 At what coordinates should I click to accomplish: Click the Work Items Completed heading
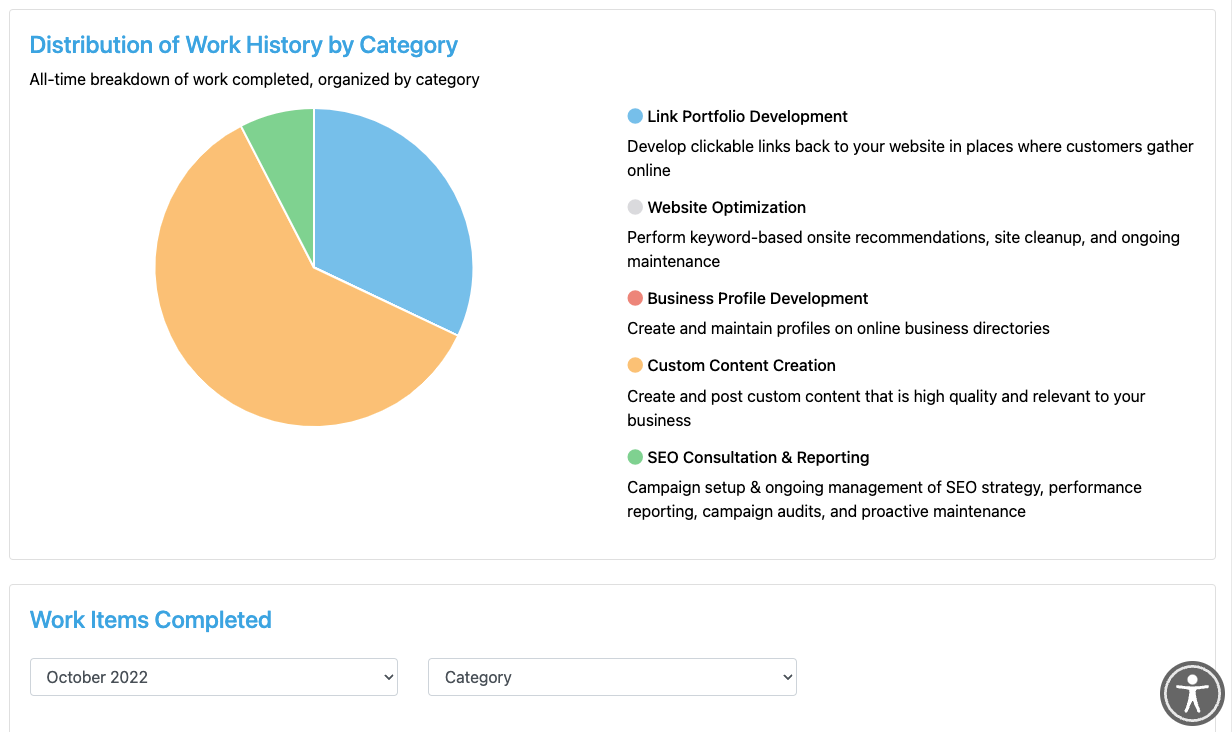tap(151, 620)
